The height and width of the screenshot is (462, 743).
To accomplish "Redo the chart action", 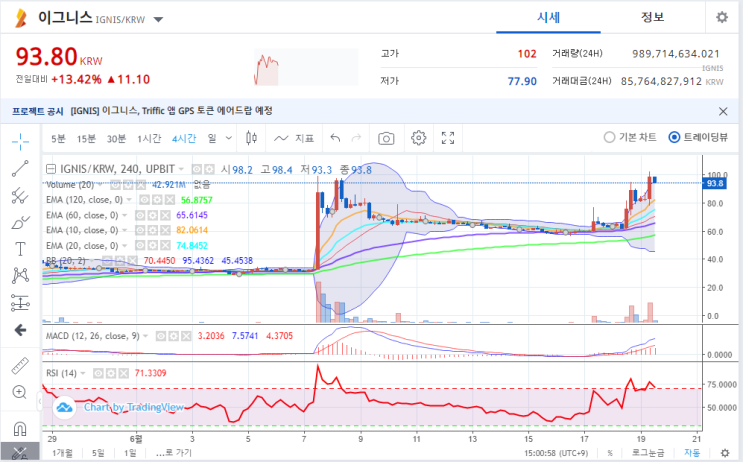I will [x=356, y=138].
